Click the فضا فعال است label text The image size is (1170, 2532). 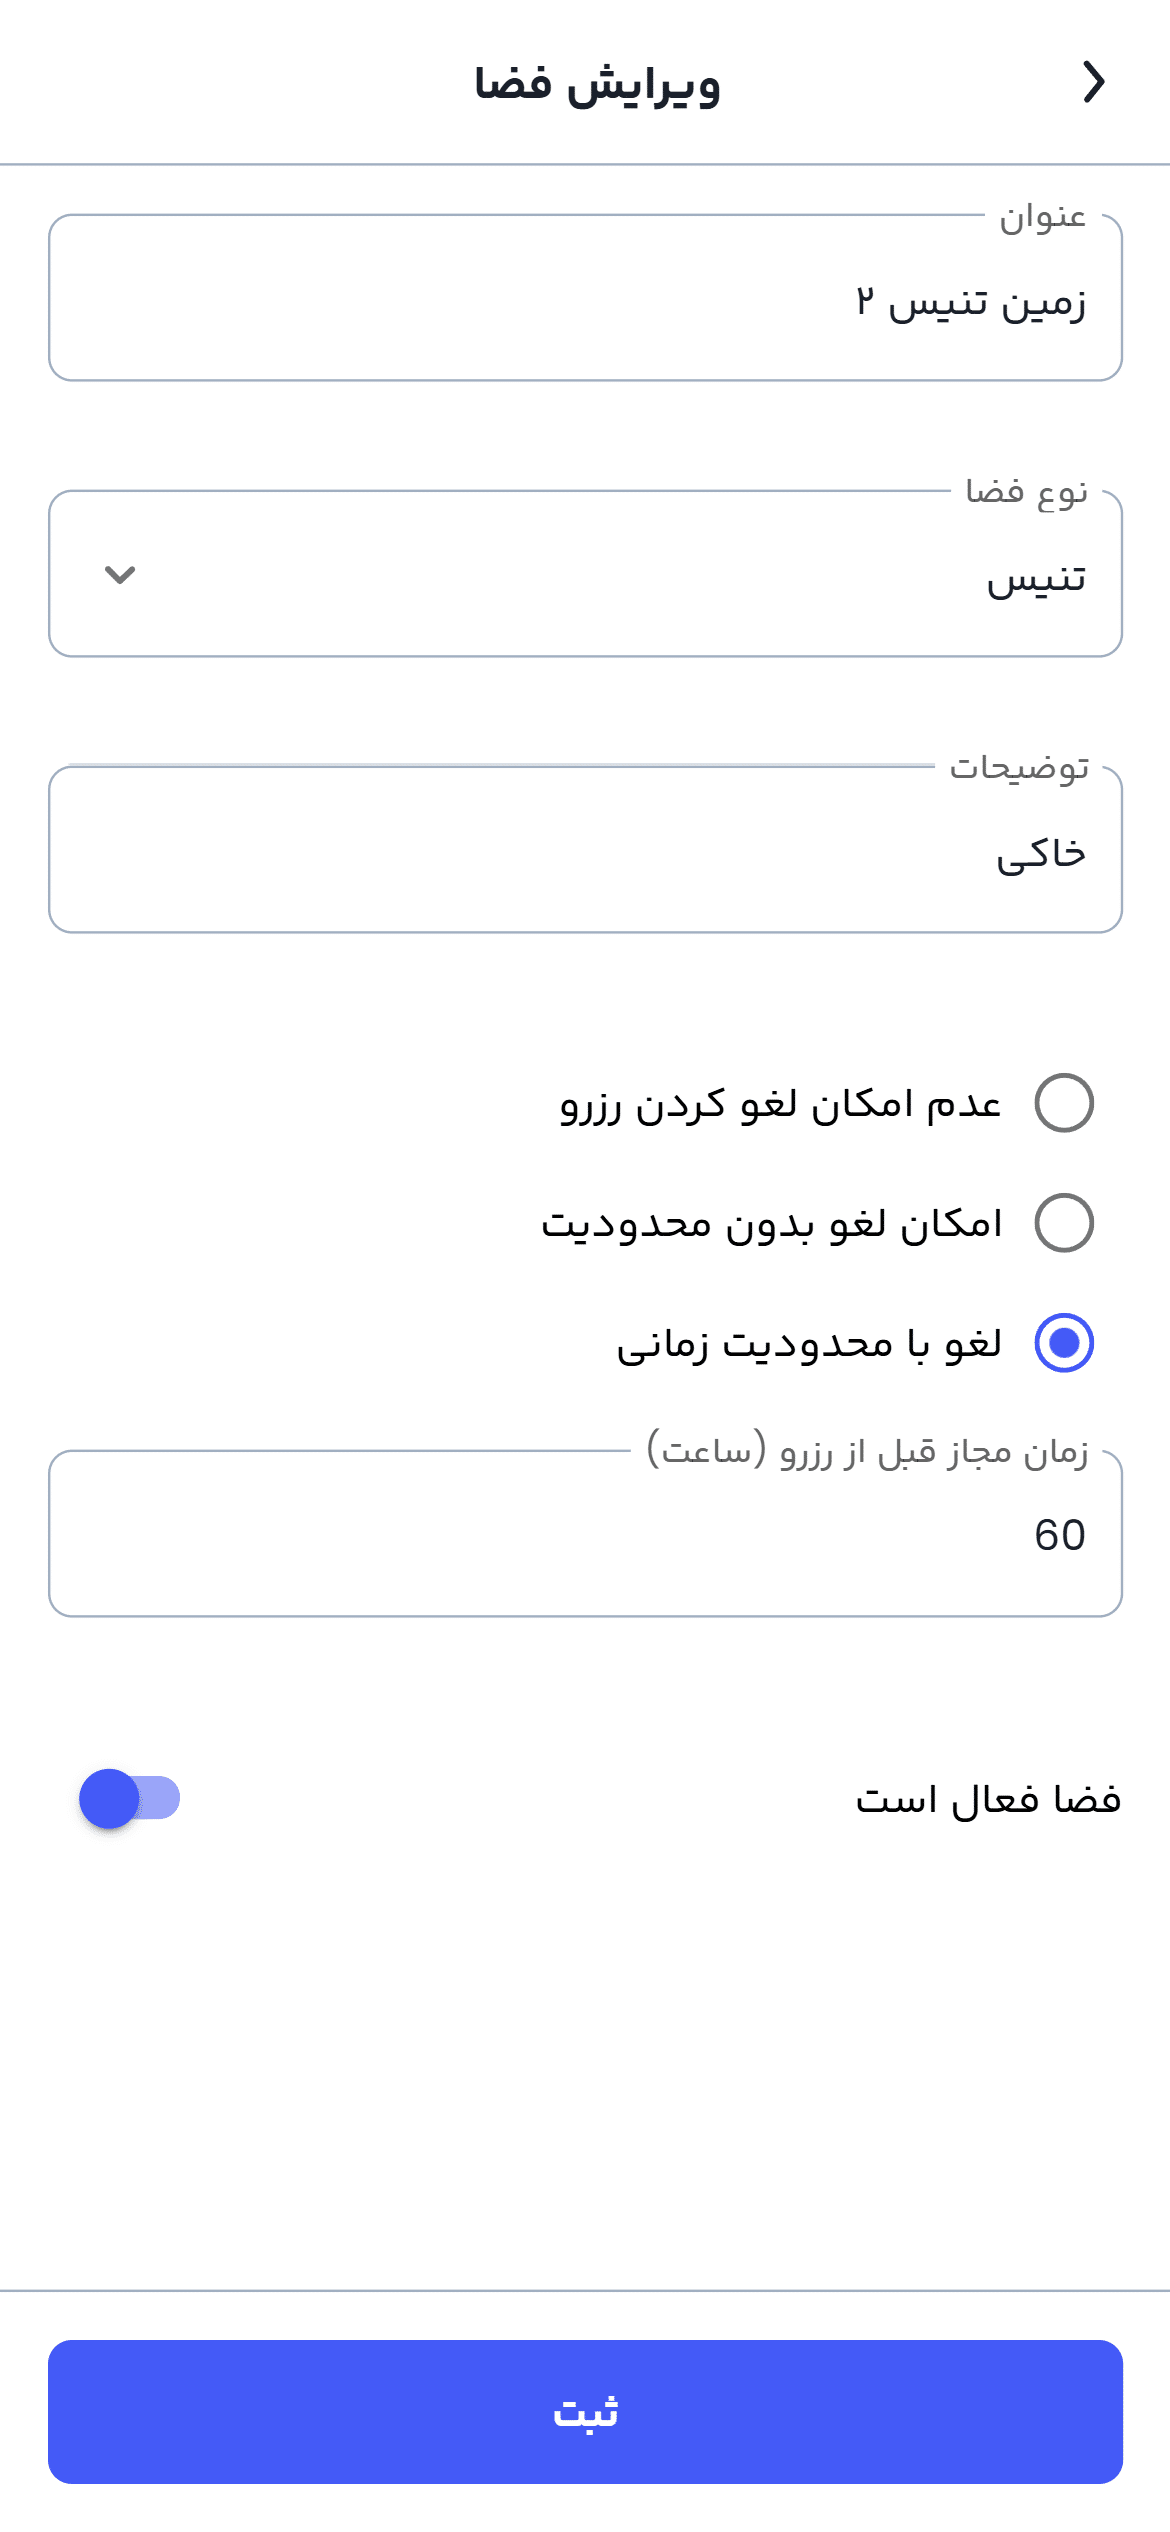point(988,1800)
